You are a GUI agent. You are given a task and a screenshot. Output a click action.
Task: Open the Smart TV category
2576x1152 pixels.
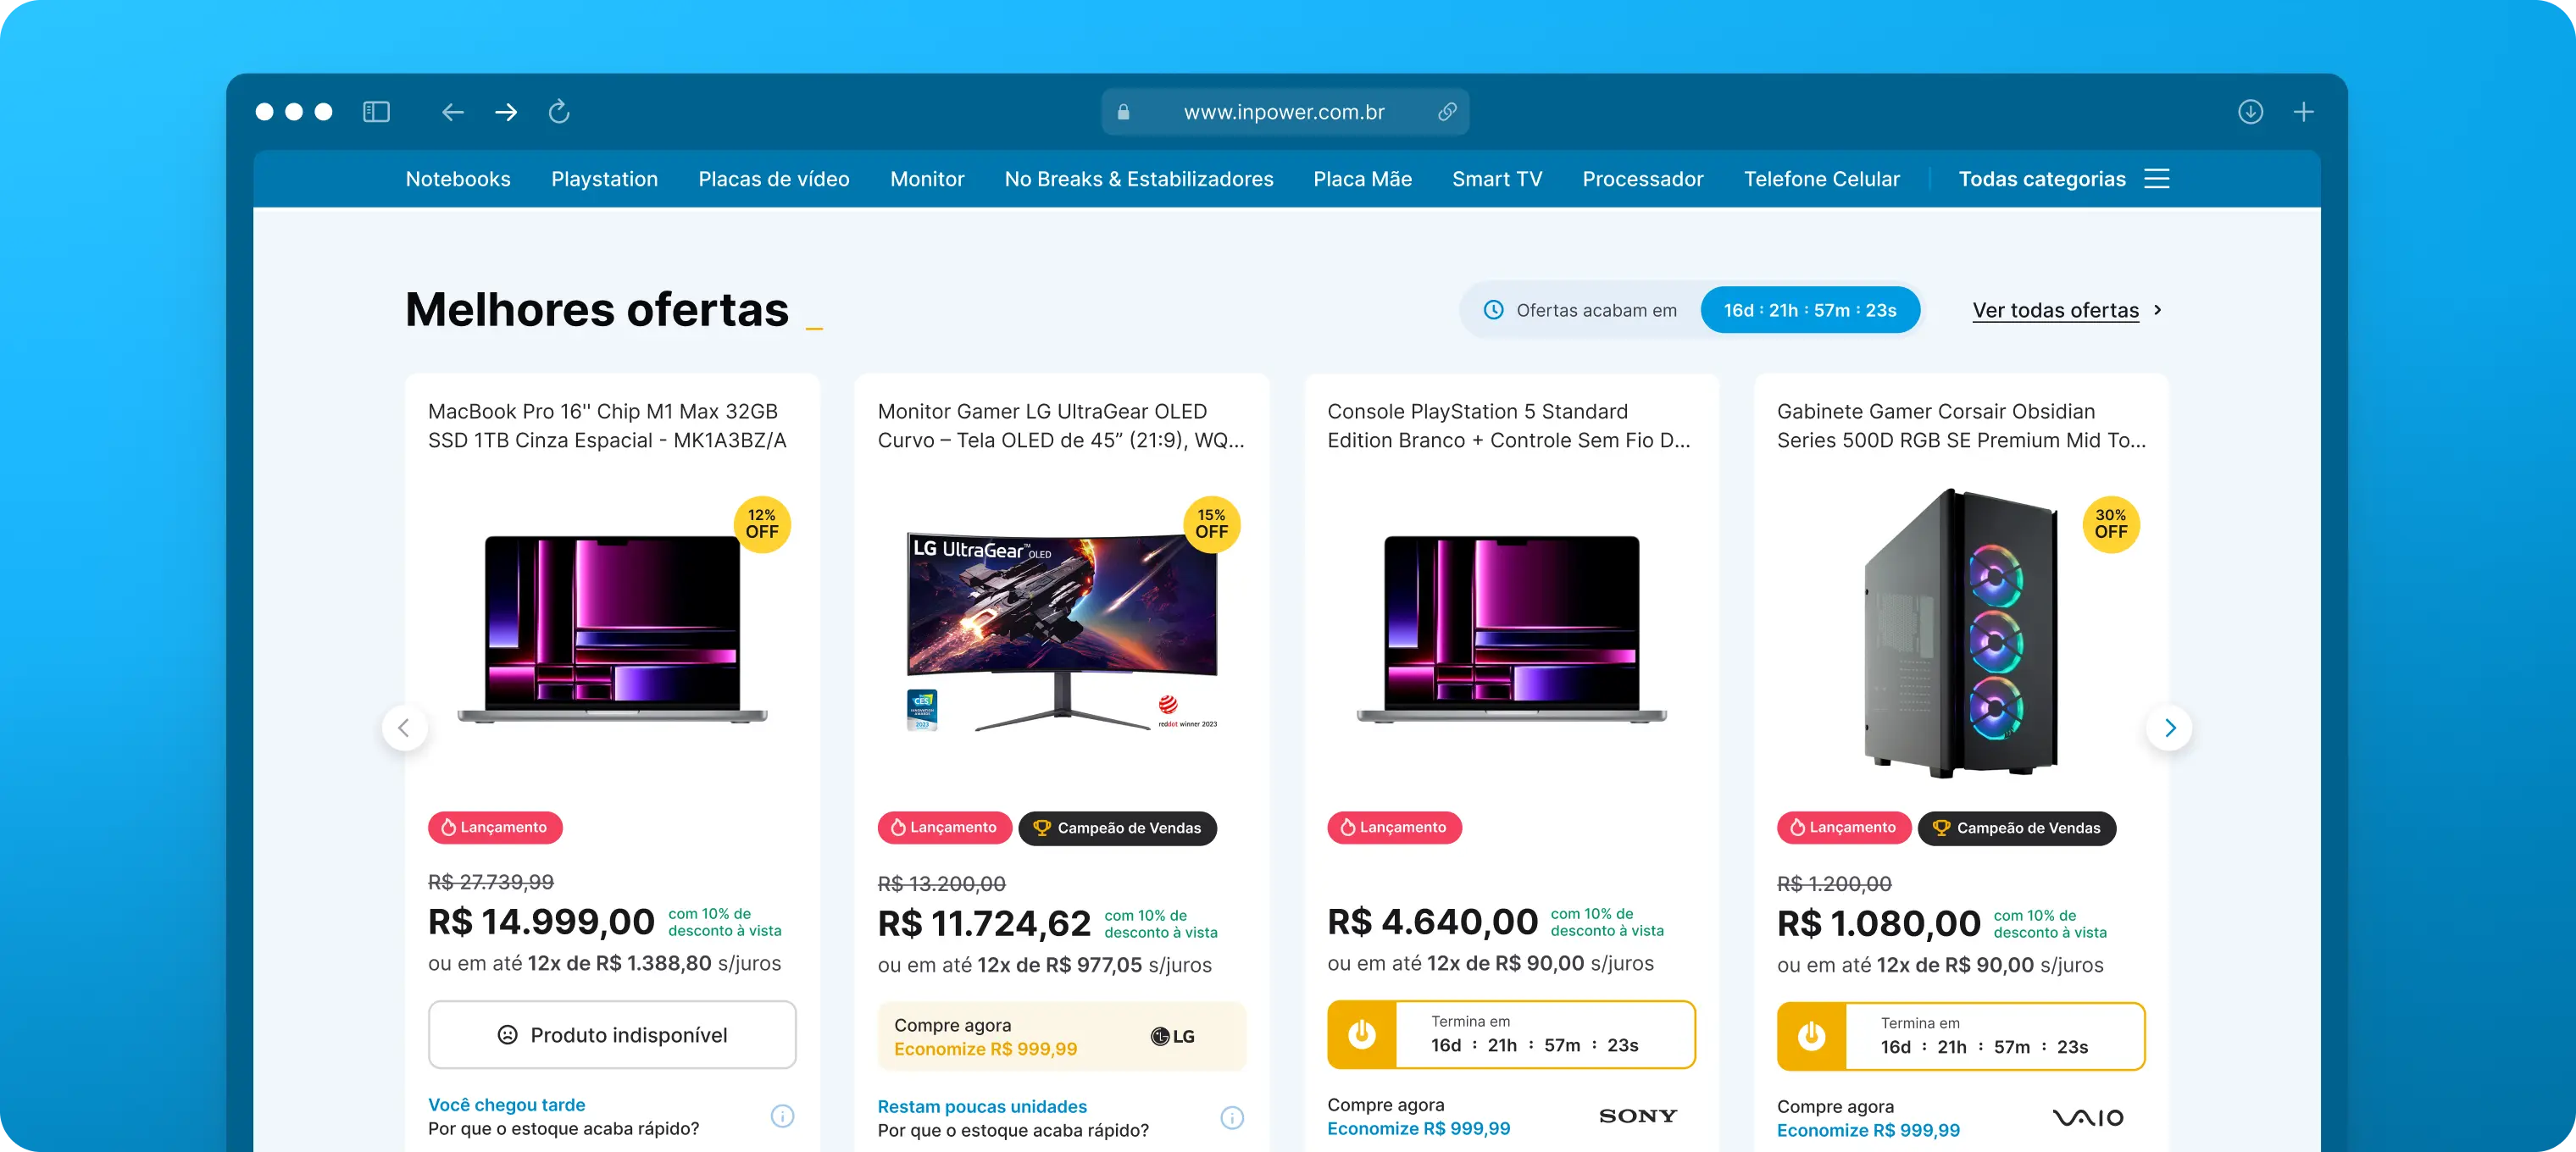click(1497, 179)
